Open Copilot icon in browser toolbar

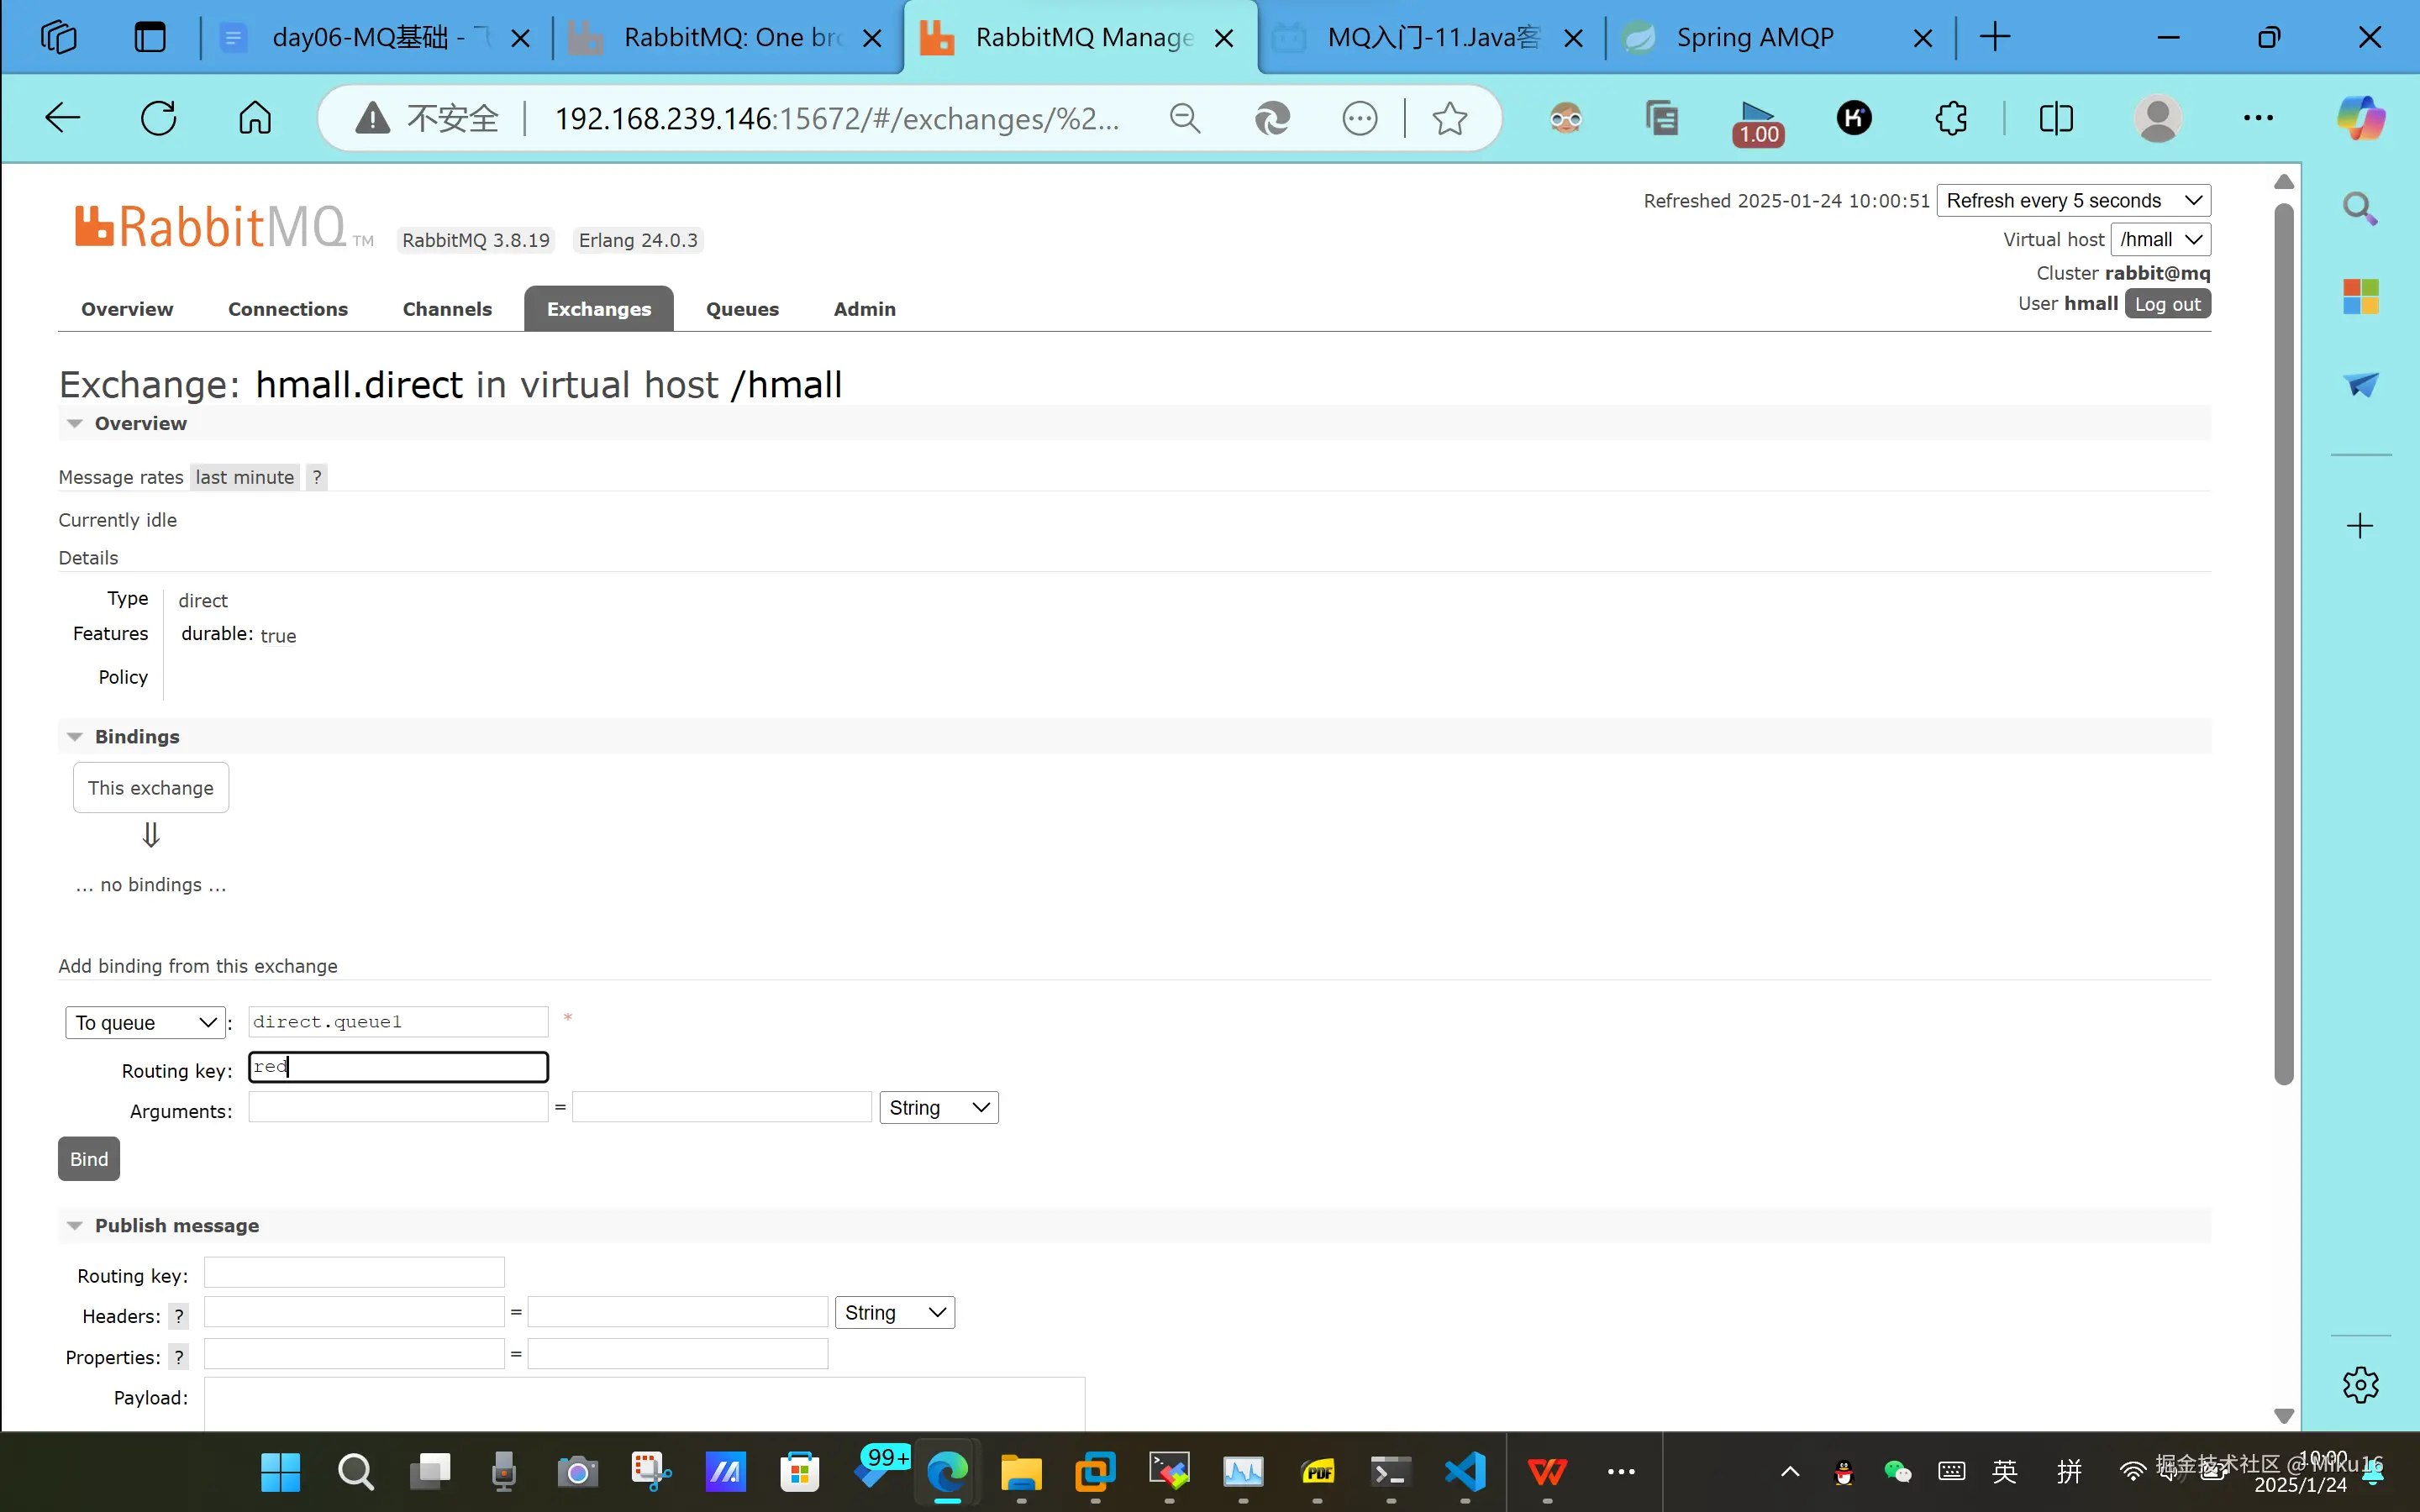click(x=2360, y=118)
